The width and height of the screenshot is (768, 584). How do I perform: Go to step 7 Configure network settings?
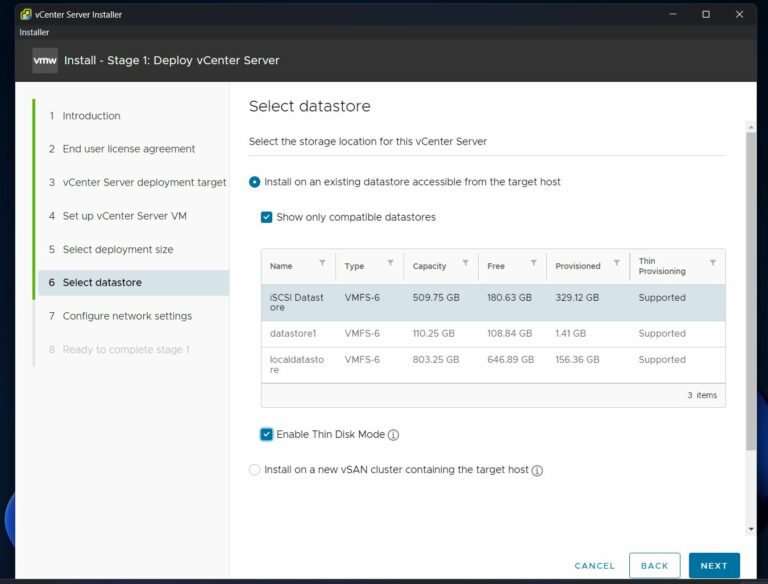coord(127,316)
